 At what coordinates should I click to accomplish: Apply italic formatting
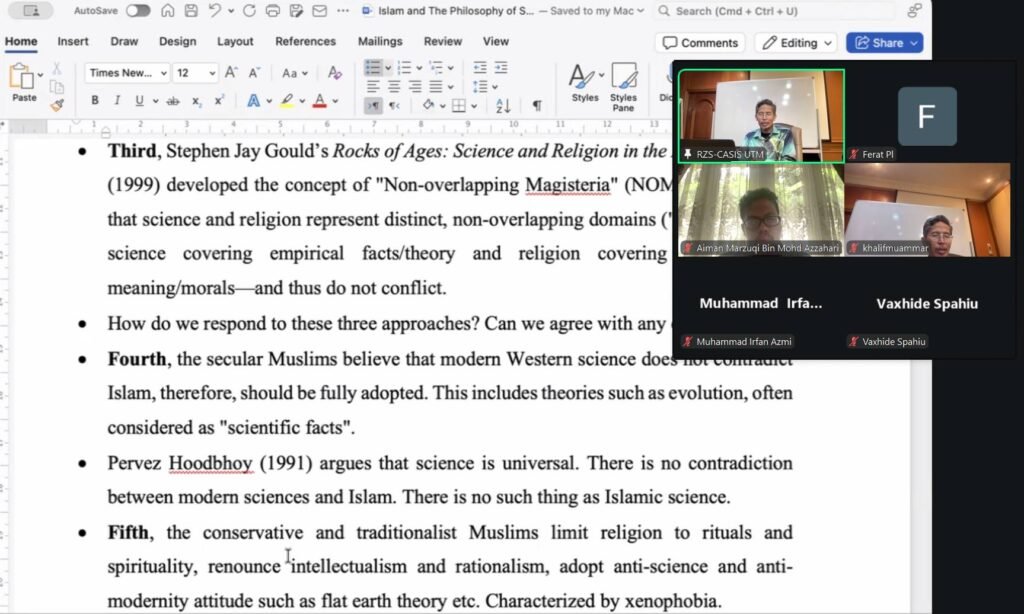click(117, 101)
